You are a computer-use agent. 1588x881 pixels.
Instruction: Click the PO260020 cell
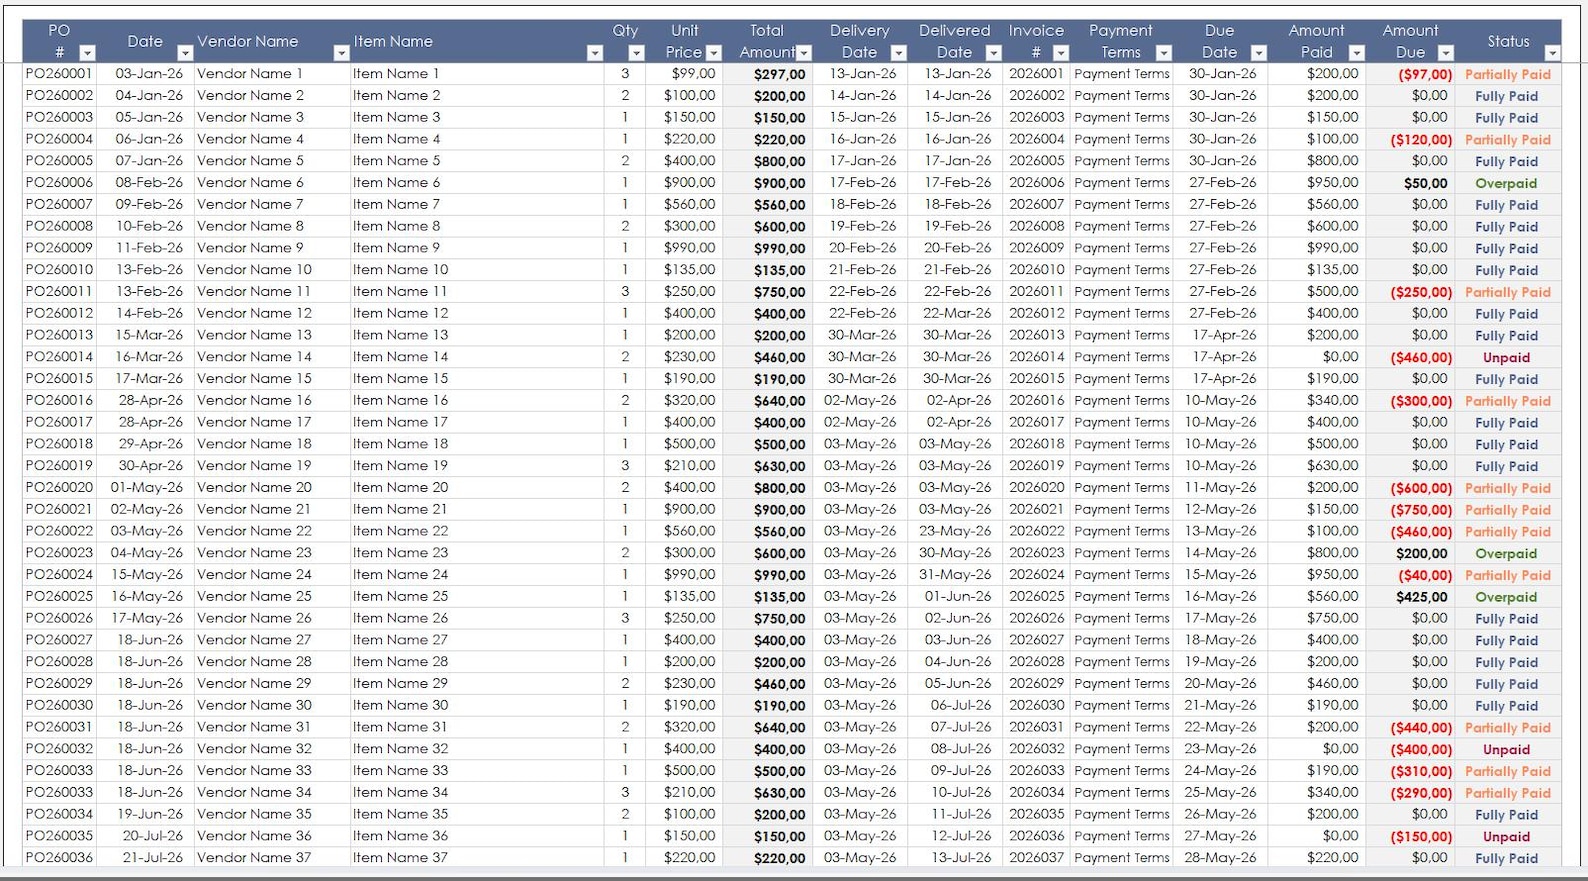click(59, 487)
